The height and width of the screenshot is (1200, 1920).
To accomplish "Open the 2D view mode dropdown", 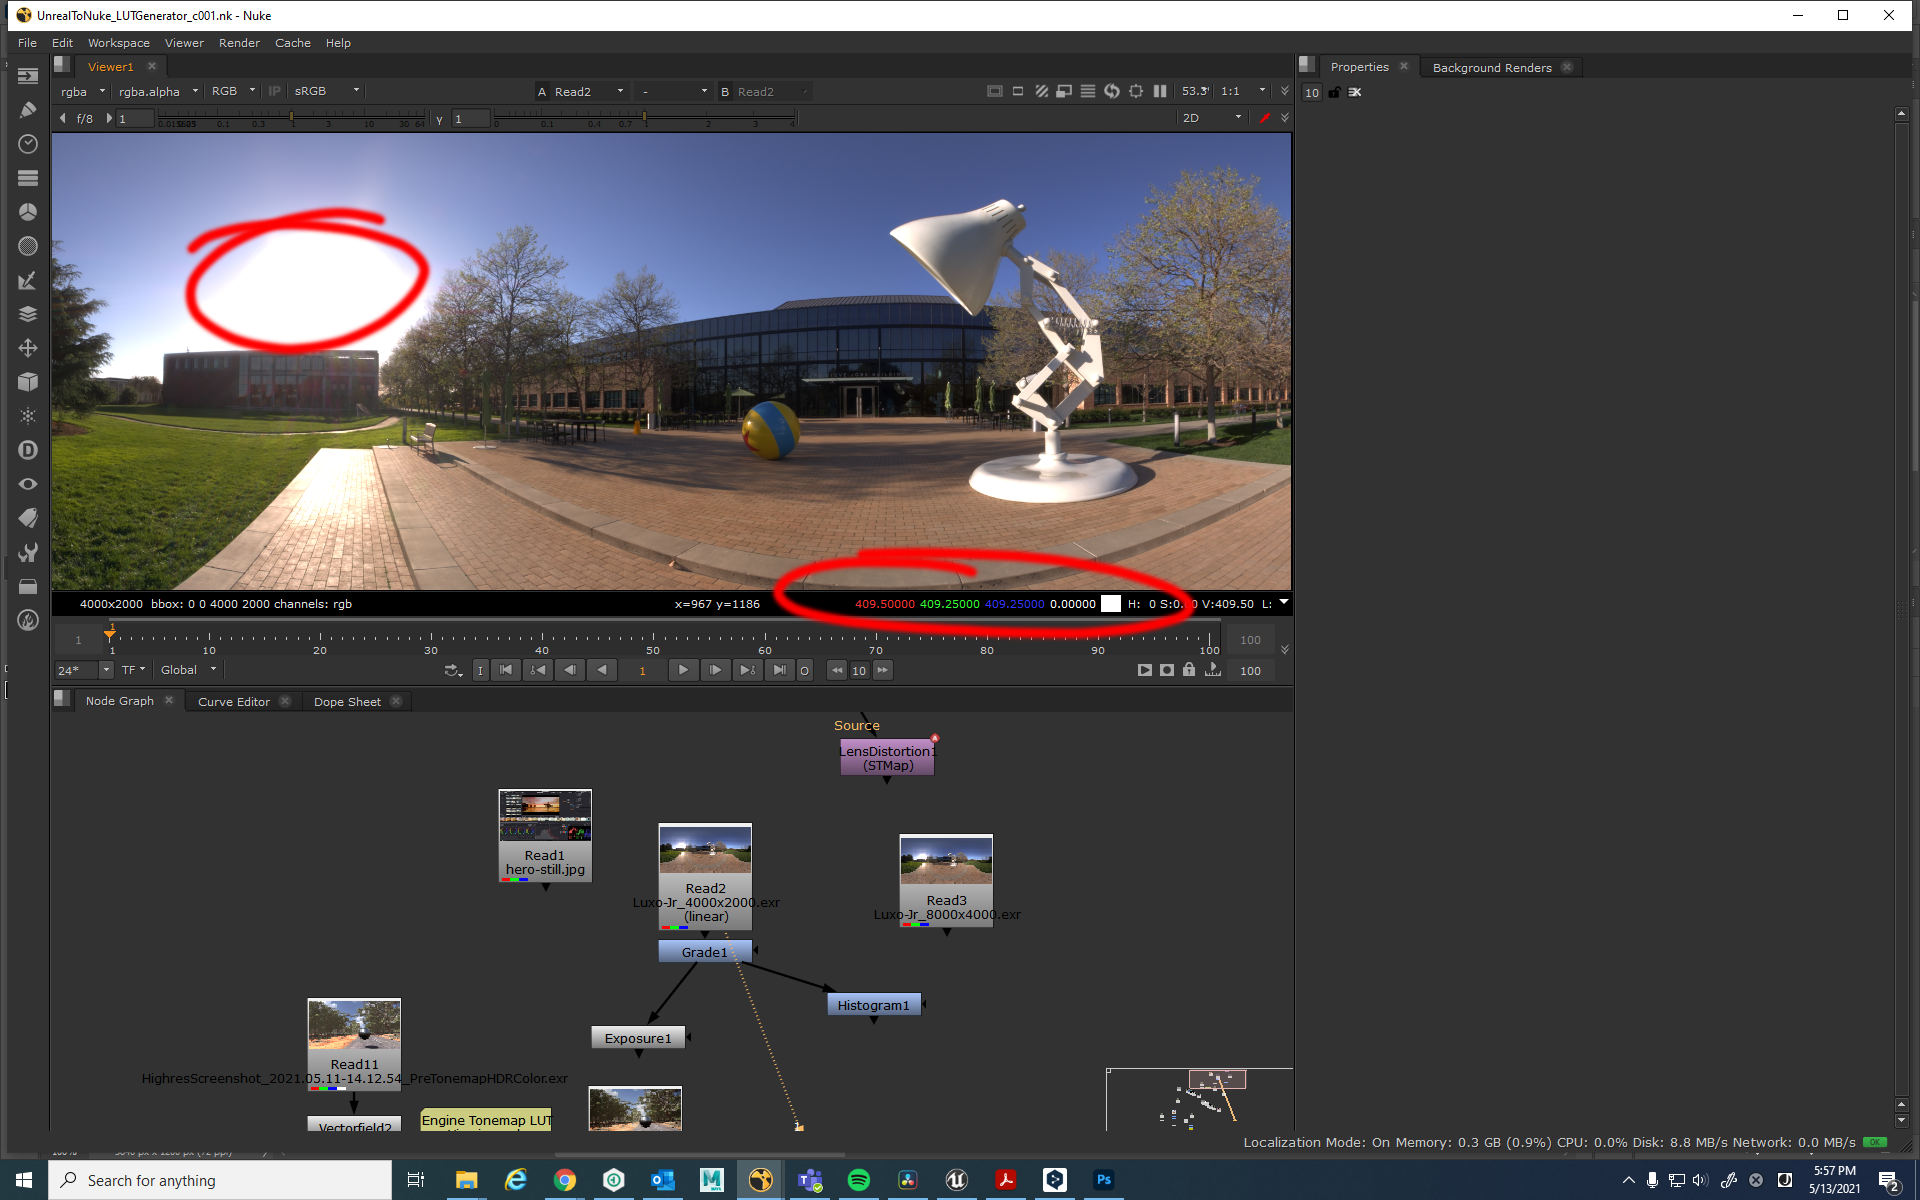I will pos(1211,118).
